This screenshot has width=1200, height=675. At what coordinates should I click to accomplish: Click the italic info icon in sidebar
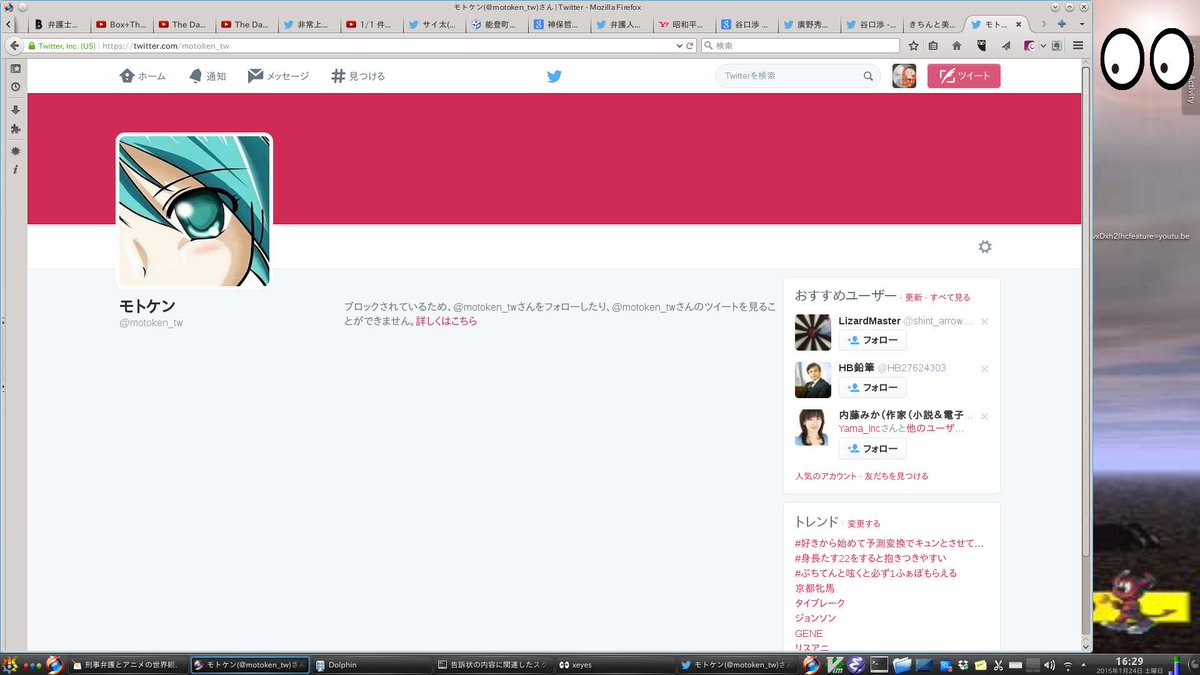click(x=15, y=170)
